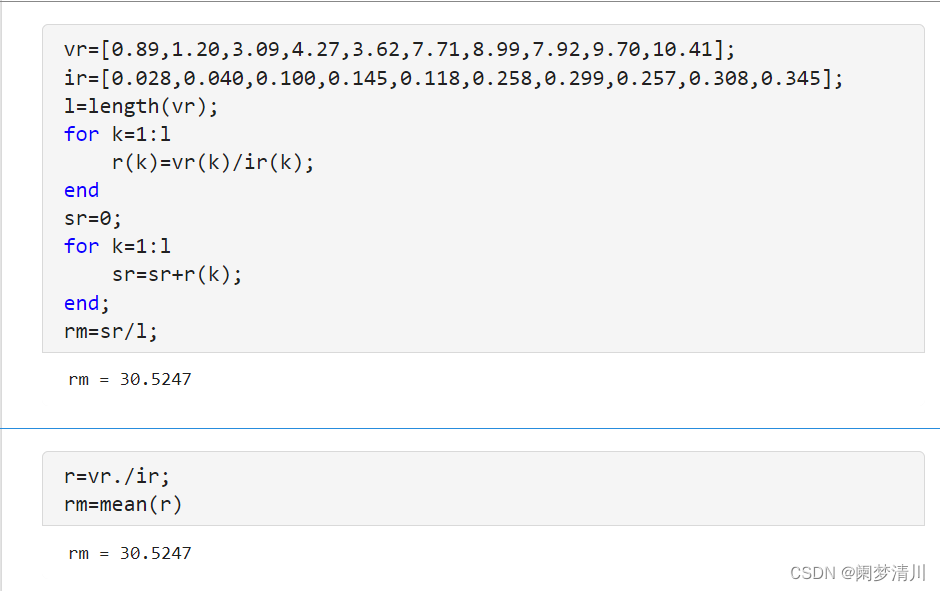Screen dimensions: 940x591
Task: Place cursor on l=length(vr); line
Action: [141, 106]
